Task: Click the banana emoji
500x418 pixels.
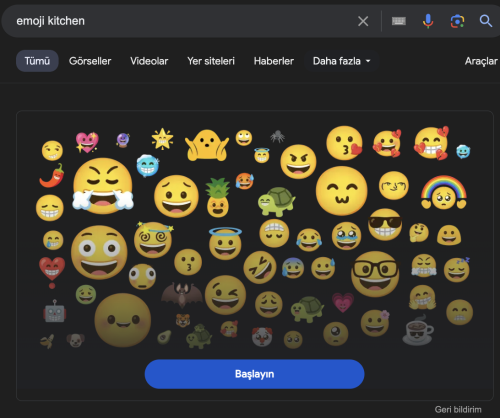Action: 47,341
